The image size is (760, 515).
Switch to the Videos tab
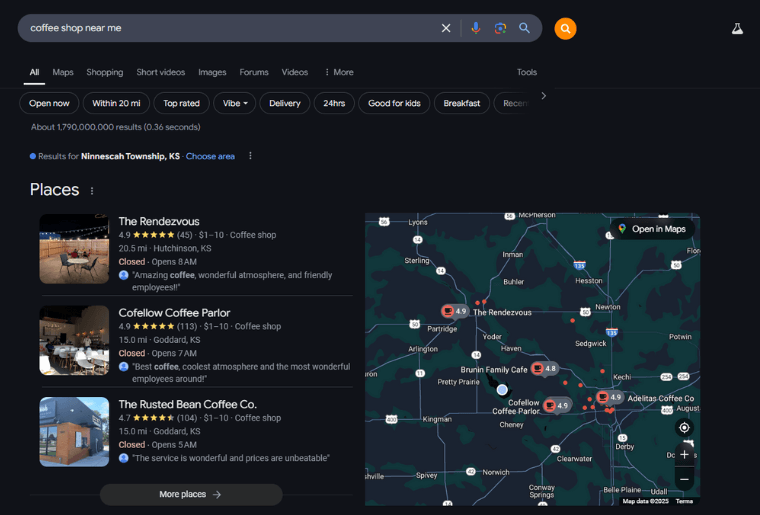click(295, 72)
